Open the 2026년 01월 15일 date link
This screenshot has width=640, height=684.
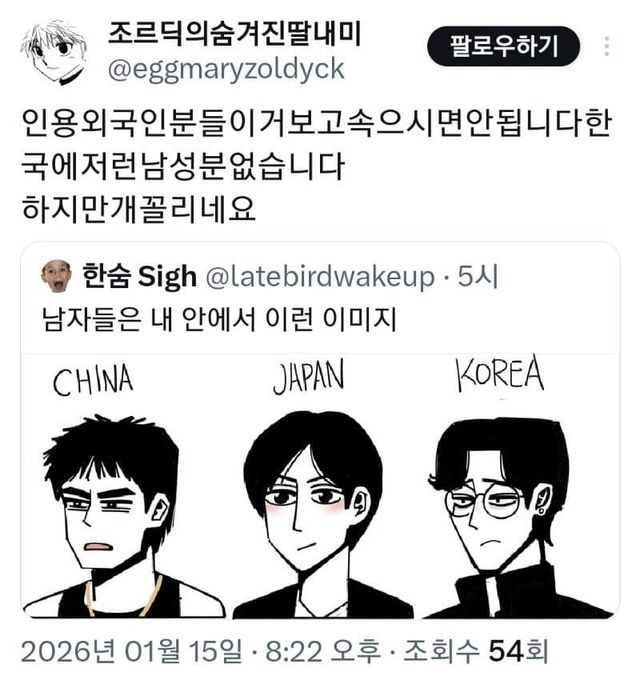pyautogui.click(x=131, y=652)
